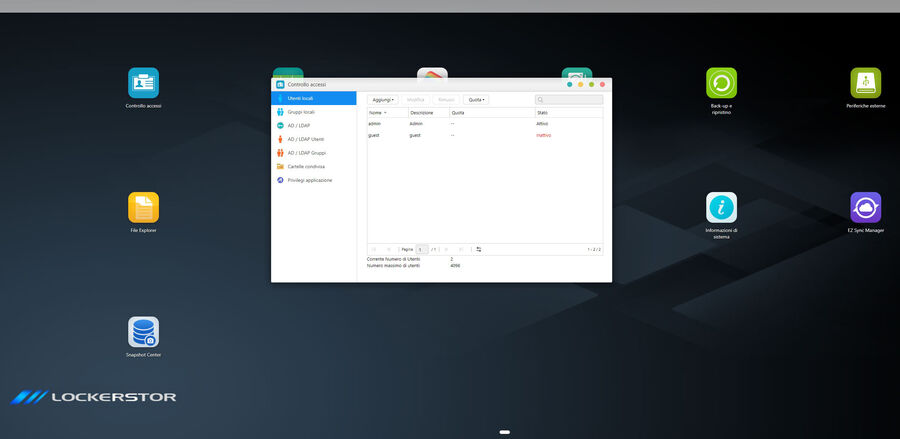The image size is (900, 439).
Task: Expand the Aggiungi dropdown
Action: pyautogui.click(x=382, y=100)
